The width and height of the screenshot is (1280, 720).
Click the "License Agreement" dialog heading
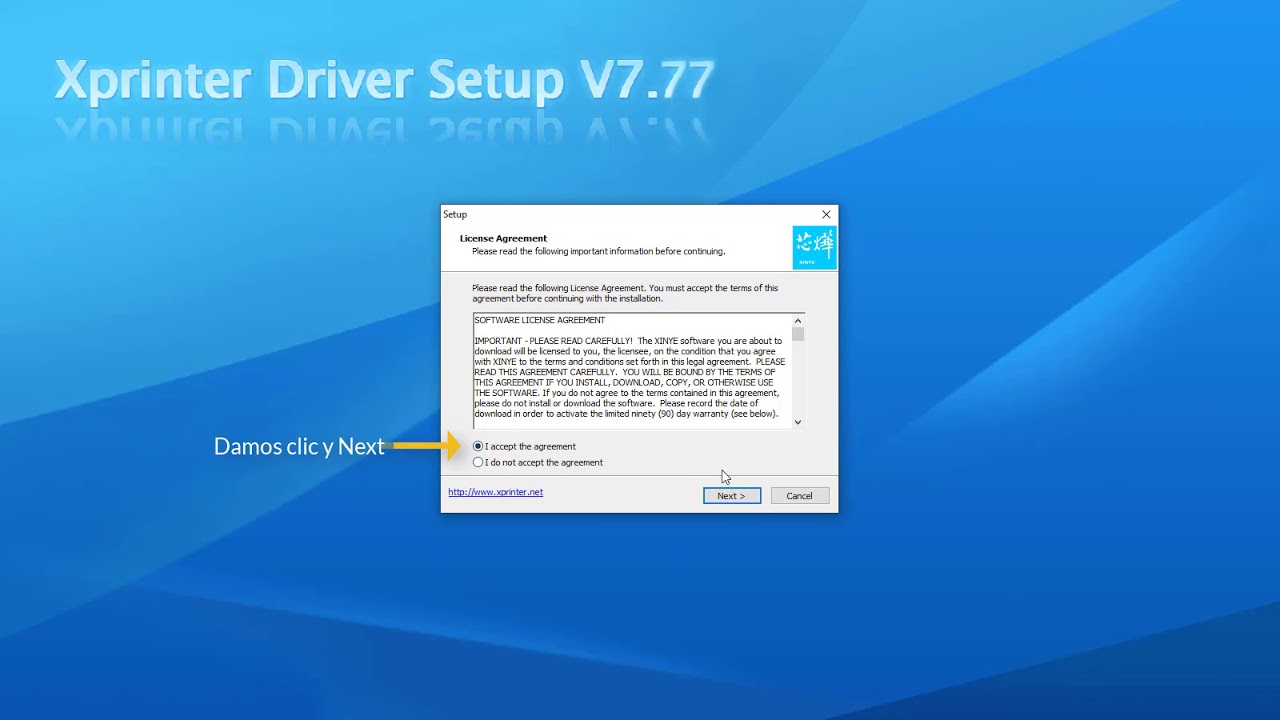503,238
